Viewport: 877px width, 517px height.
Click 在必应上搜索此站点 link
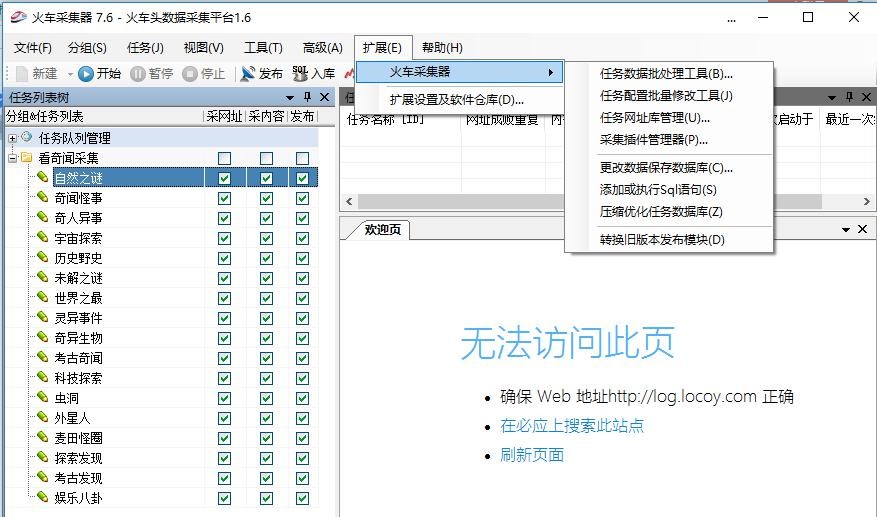(x=572, y=425)
